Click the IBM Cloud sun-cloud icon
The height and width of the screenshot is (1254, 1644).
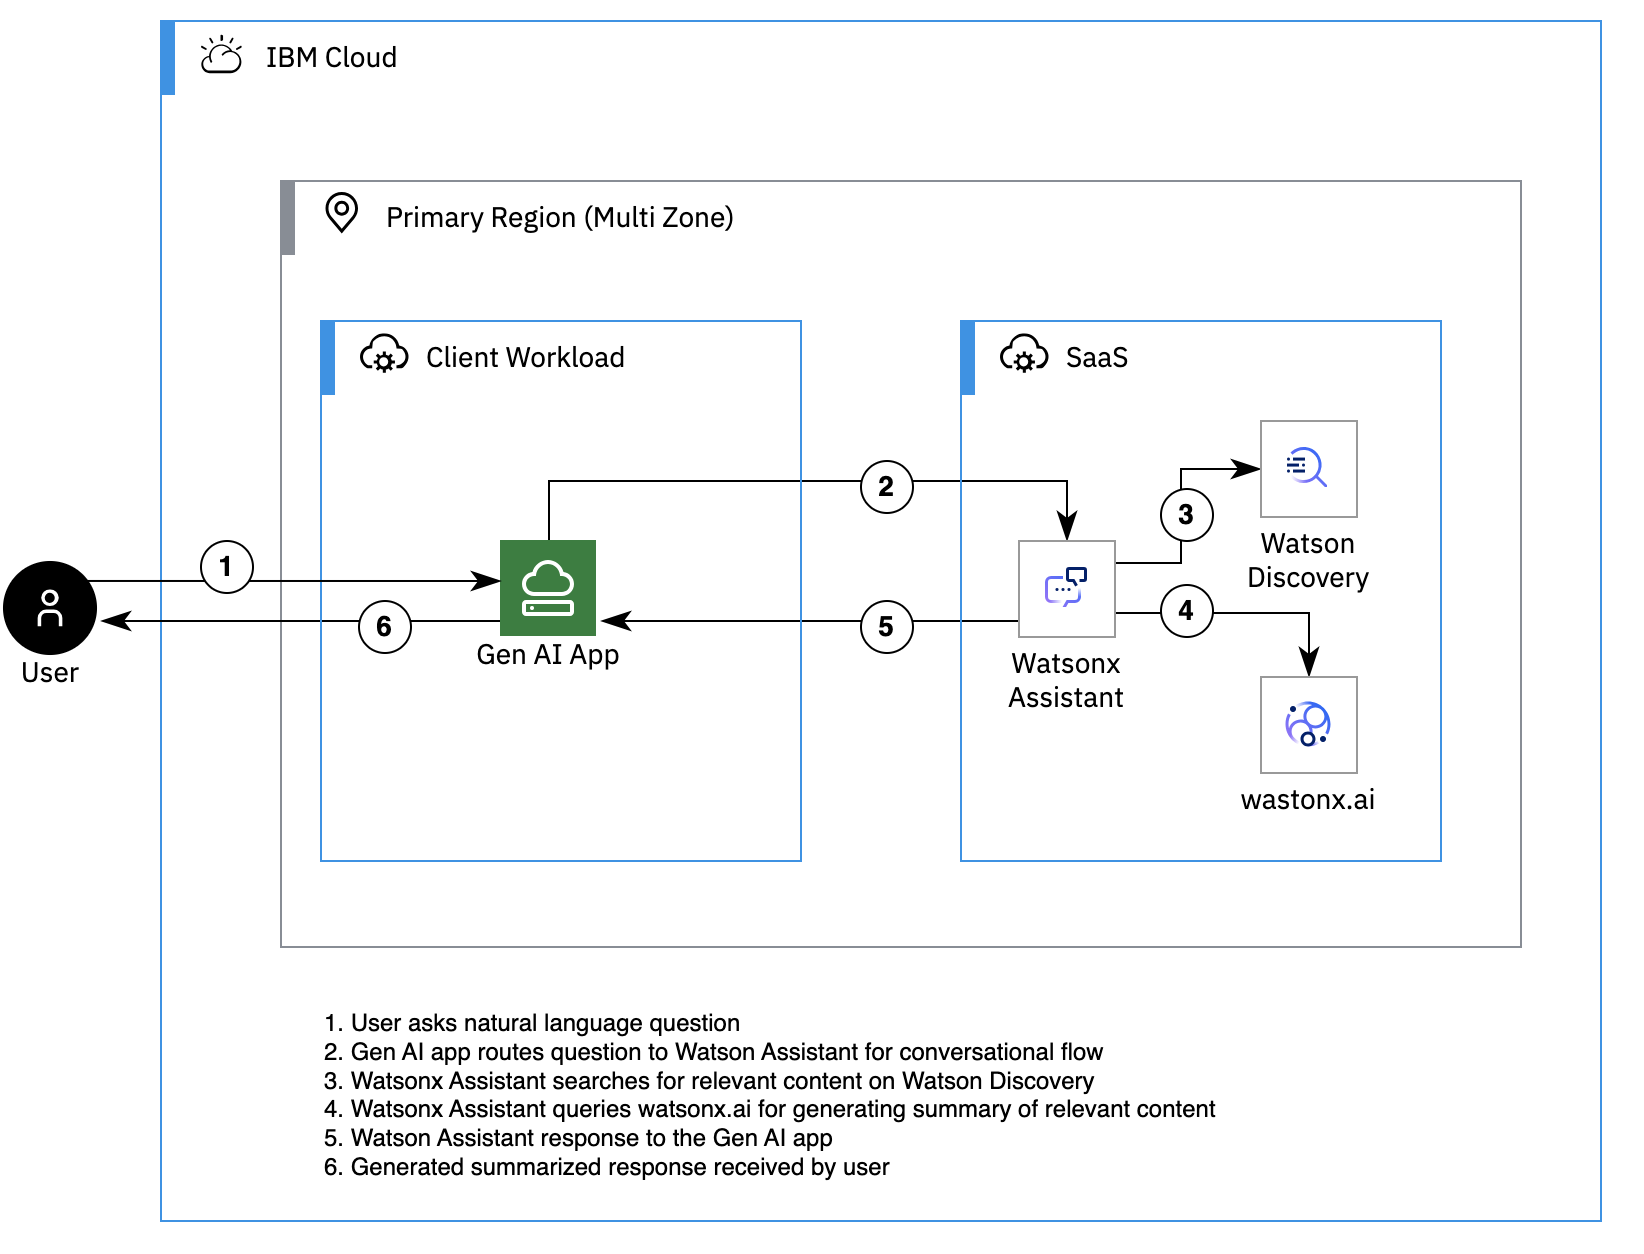tap(221, 57)
